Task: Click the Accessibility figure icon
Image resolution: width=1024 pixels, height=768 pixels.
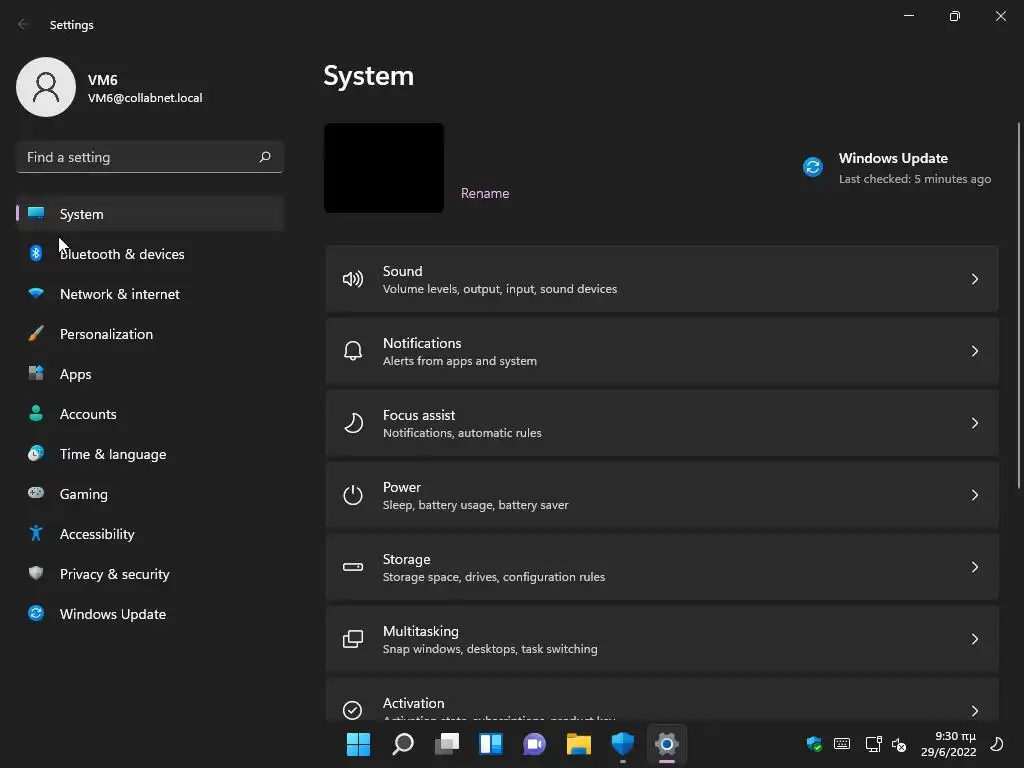Action: 36,534
